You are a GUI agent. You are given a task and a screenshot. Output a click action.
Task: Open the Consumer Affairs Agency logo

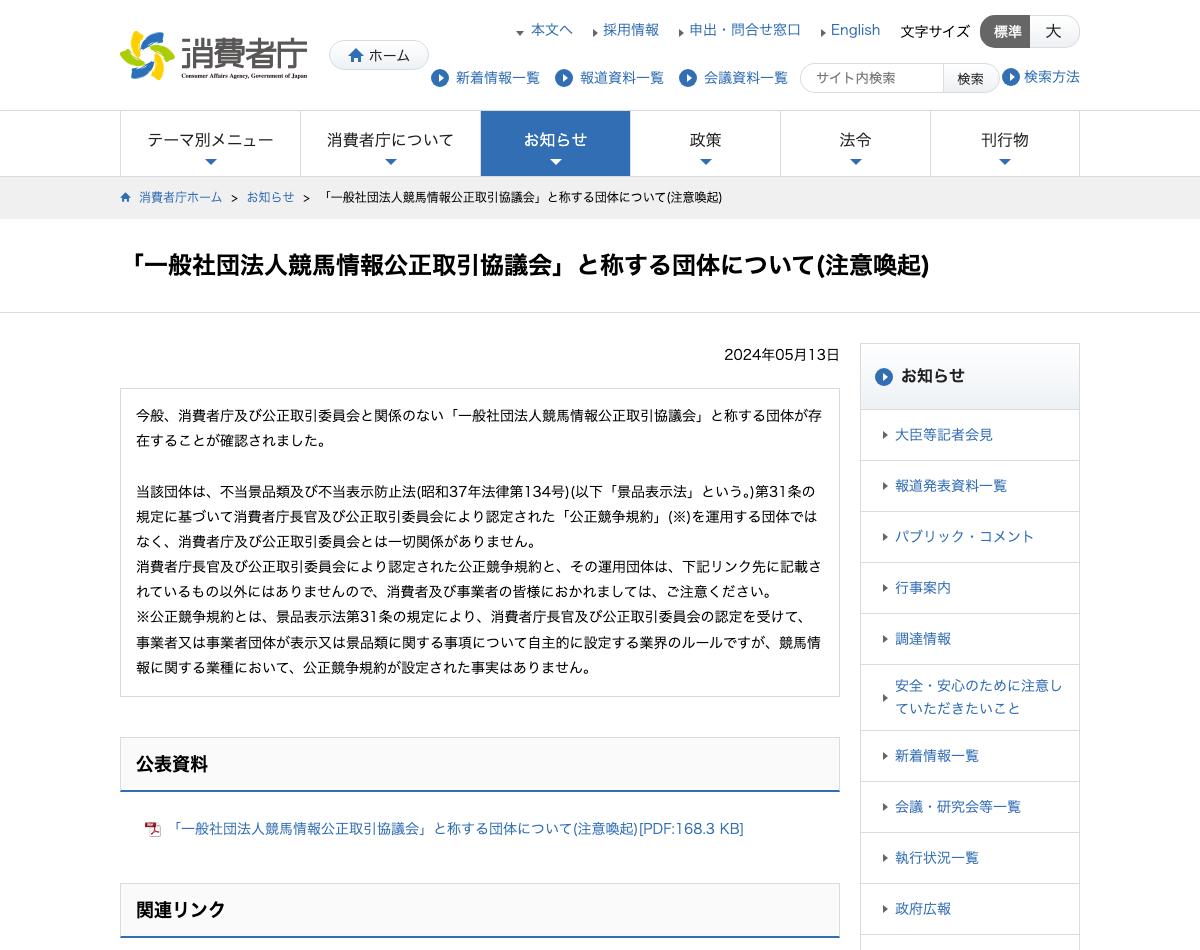[x=213, y=55]
